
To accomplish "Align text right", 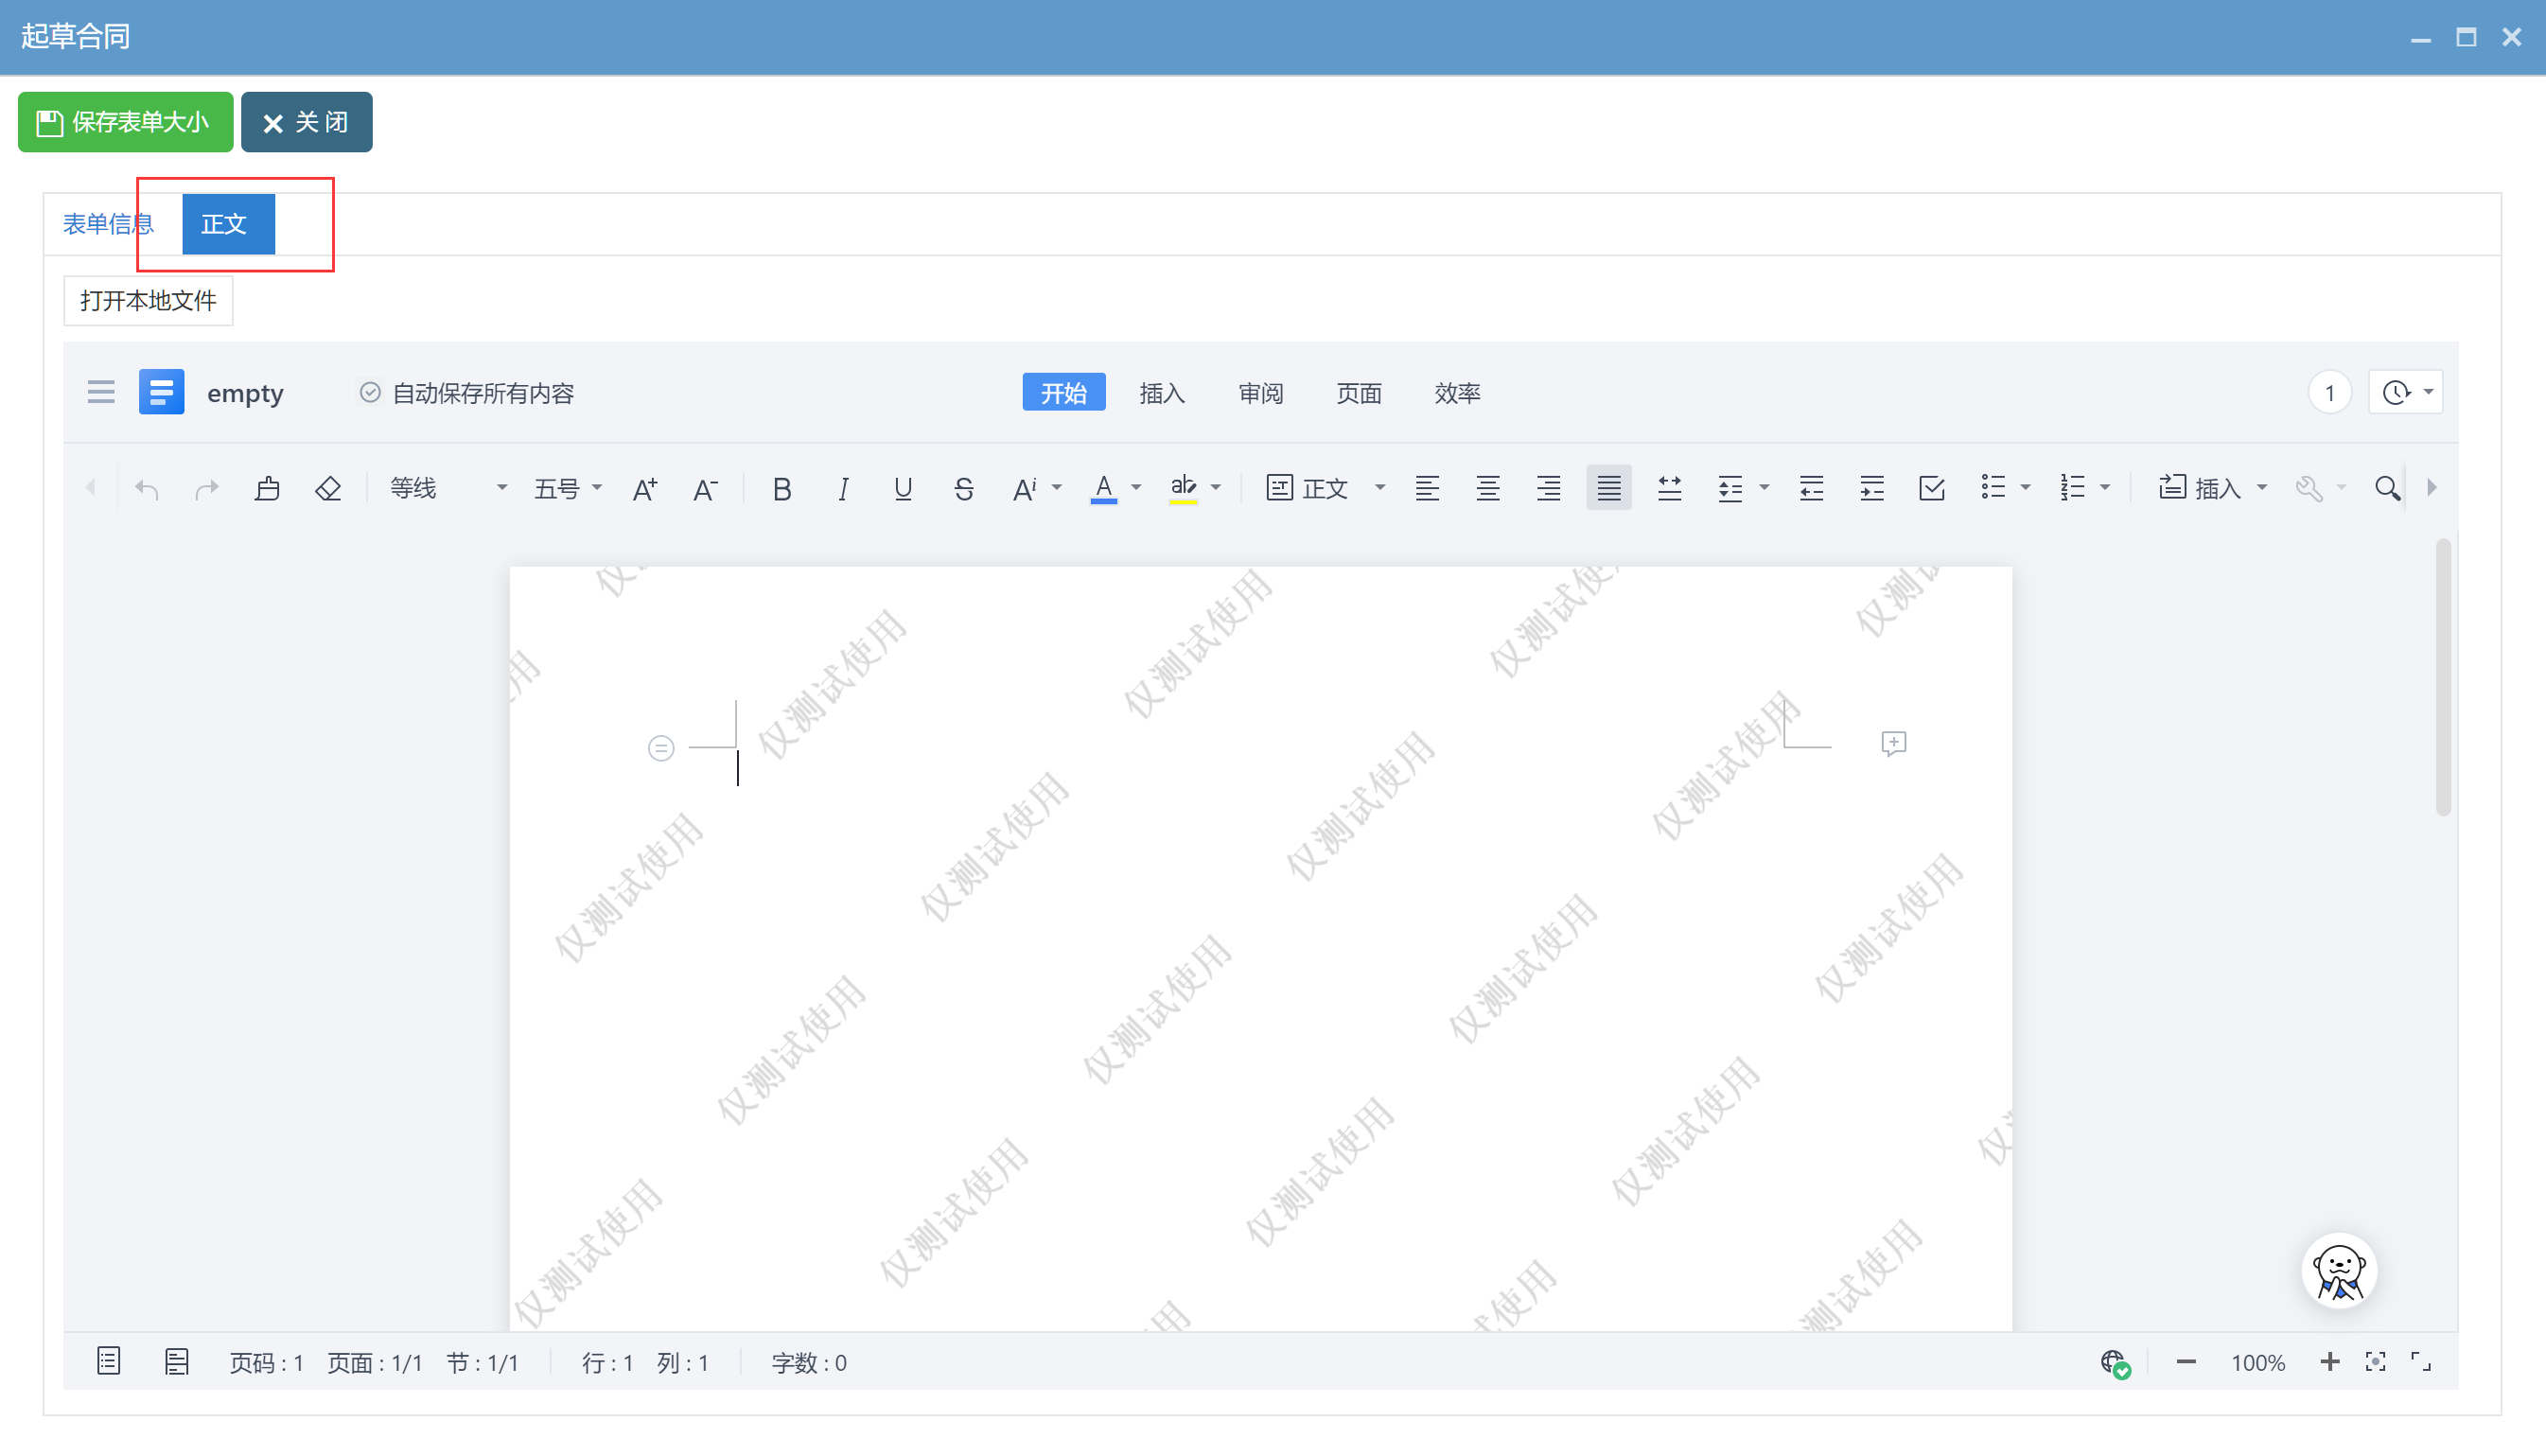I will coord(1548,488).
